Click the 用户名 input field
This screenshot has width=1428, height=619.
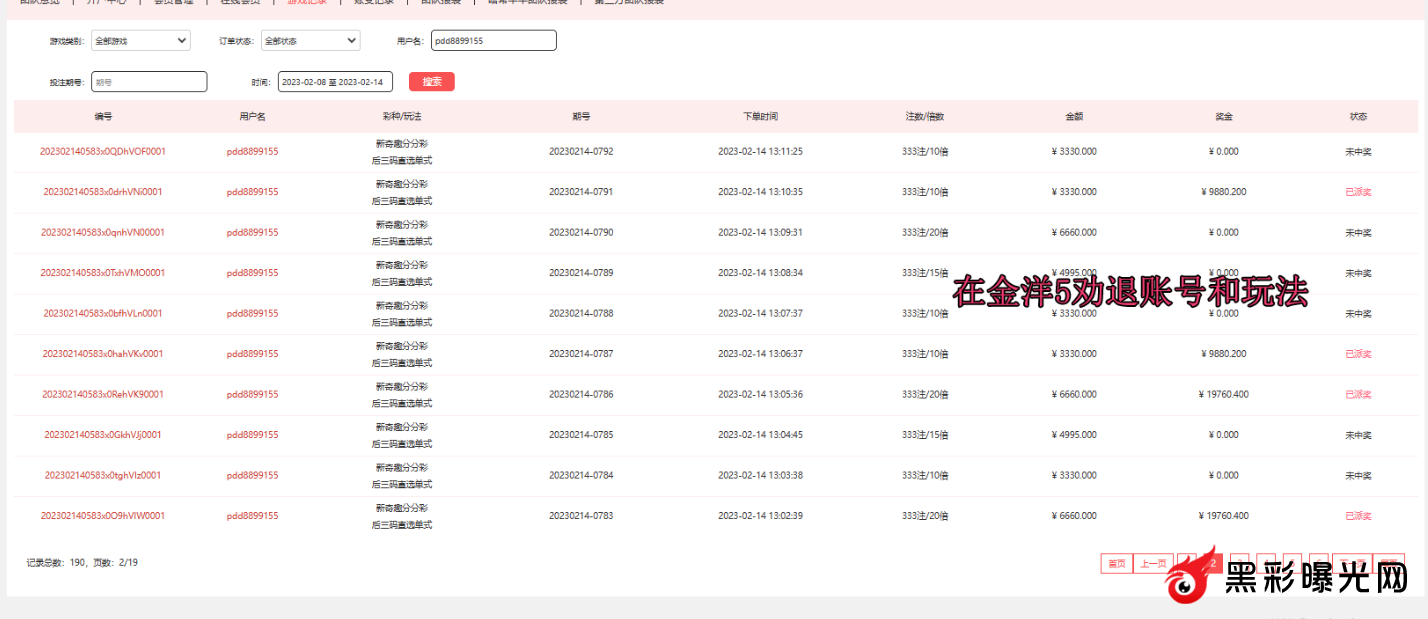[x=493, y=41]
